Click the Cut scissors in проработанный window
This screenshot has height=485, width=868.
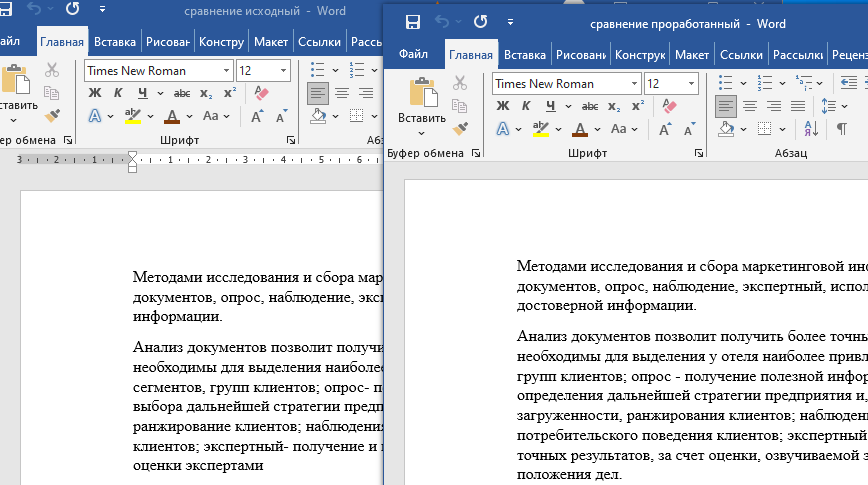[460, 83]
